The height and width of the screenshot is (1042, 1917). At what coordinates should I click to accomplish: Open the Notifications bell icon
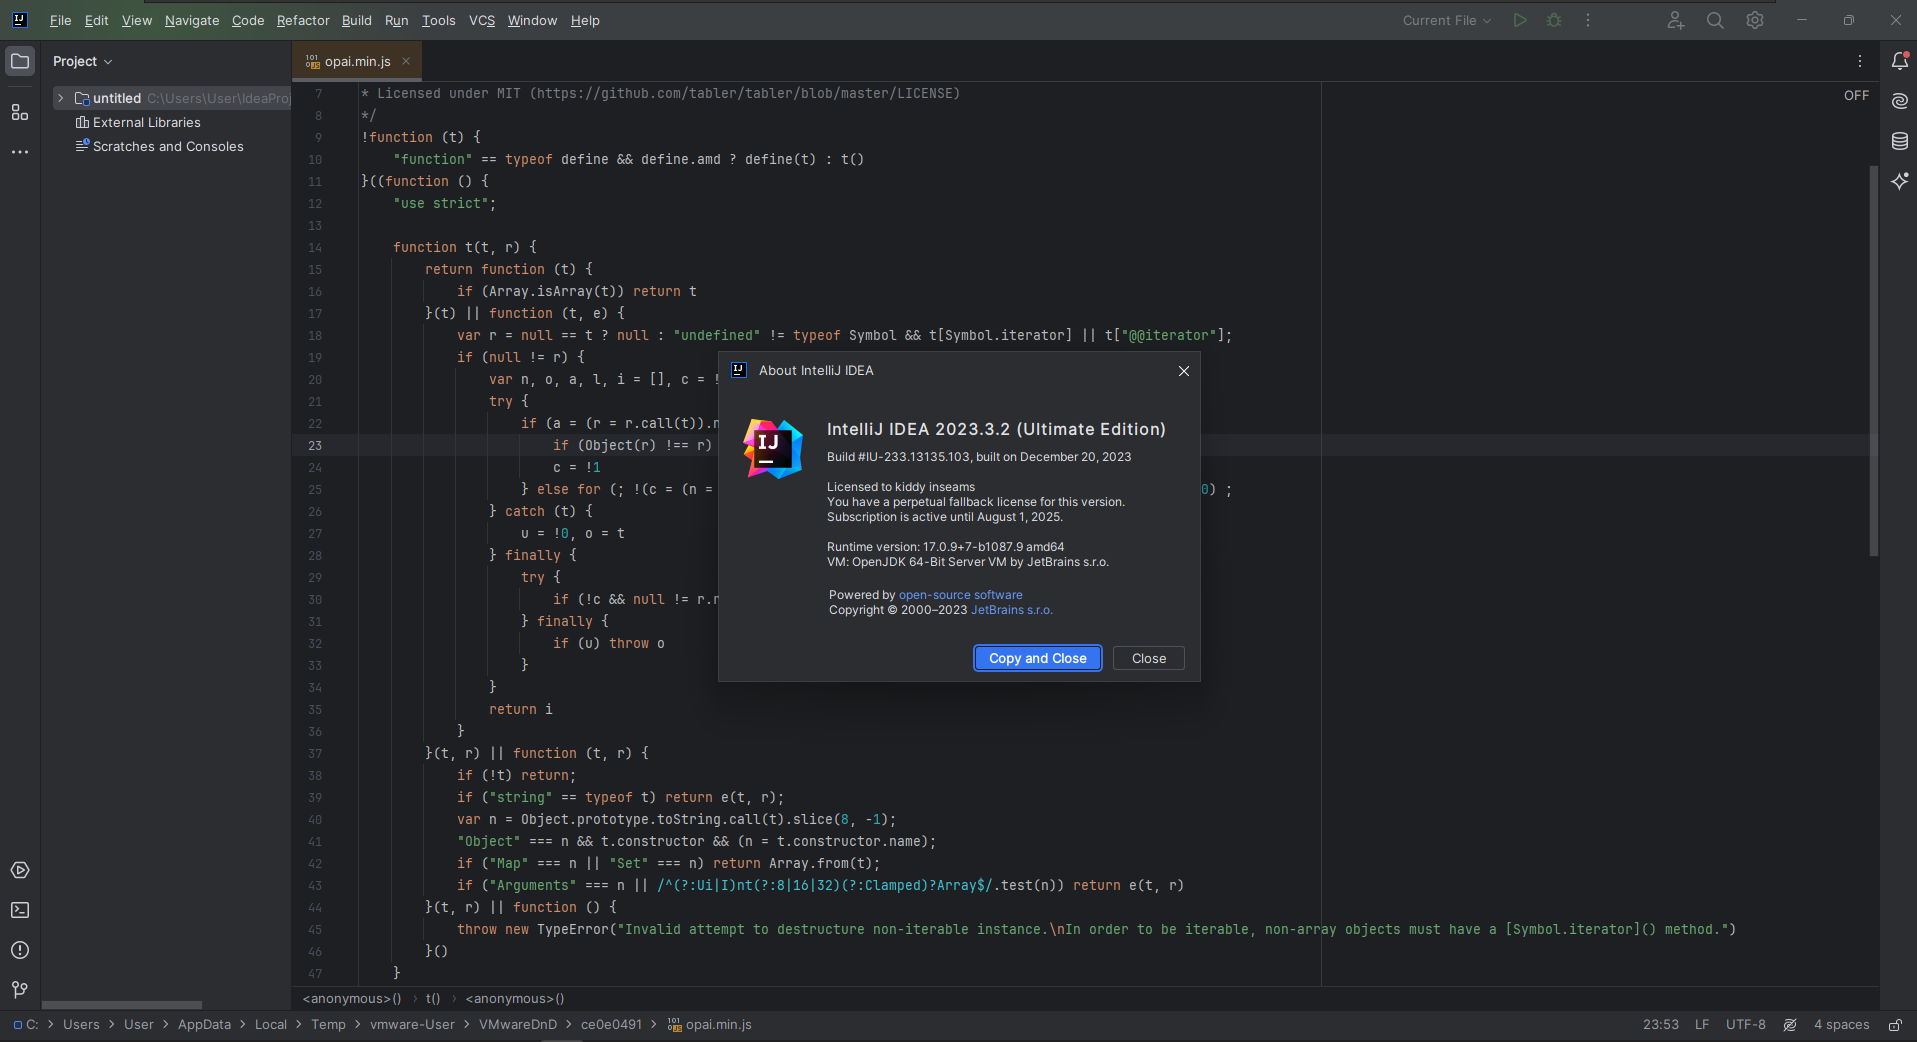[1900, 61]
